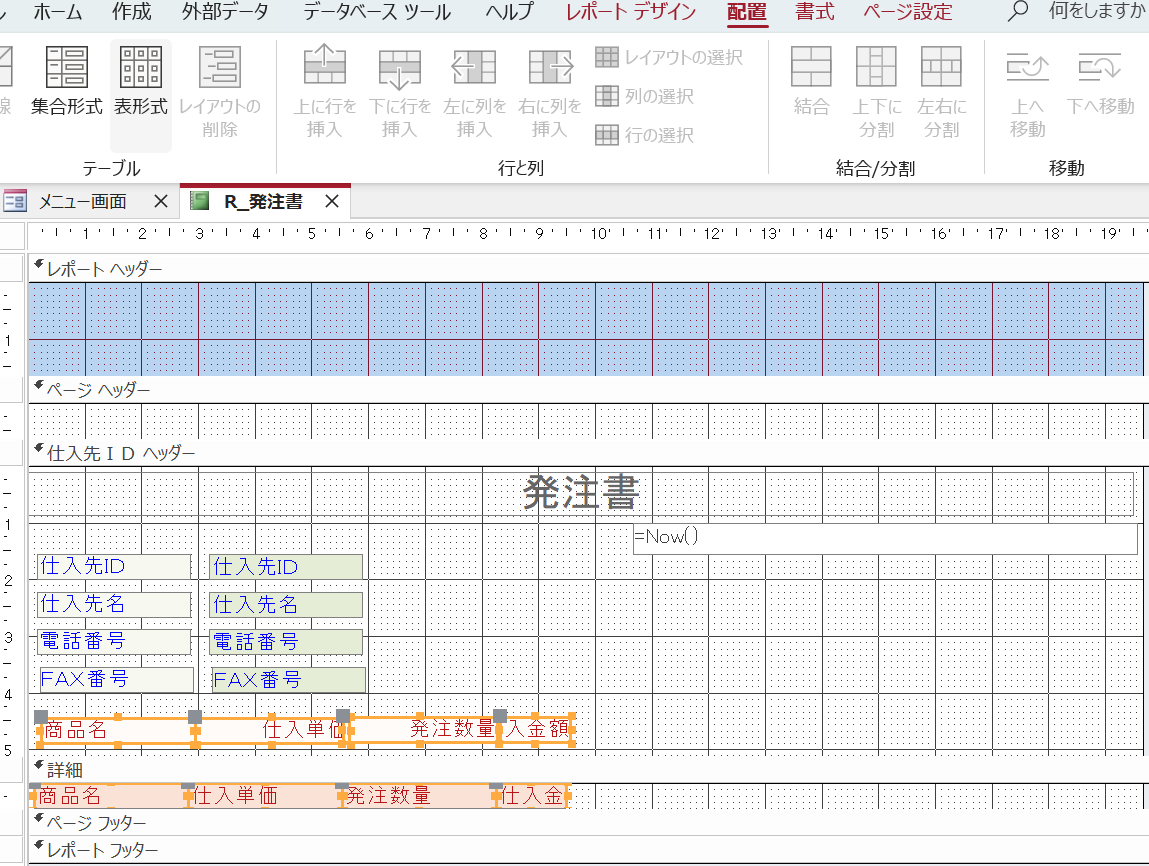Insert a row above with 上に行を挿入
Viewport: 1149px width, 866px height.
pos(325,92)
